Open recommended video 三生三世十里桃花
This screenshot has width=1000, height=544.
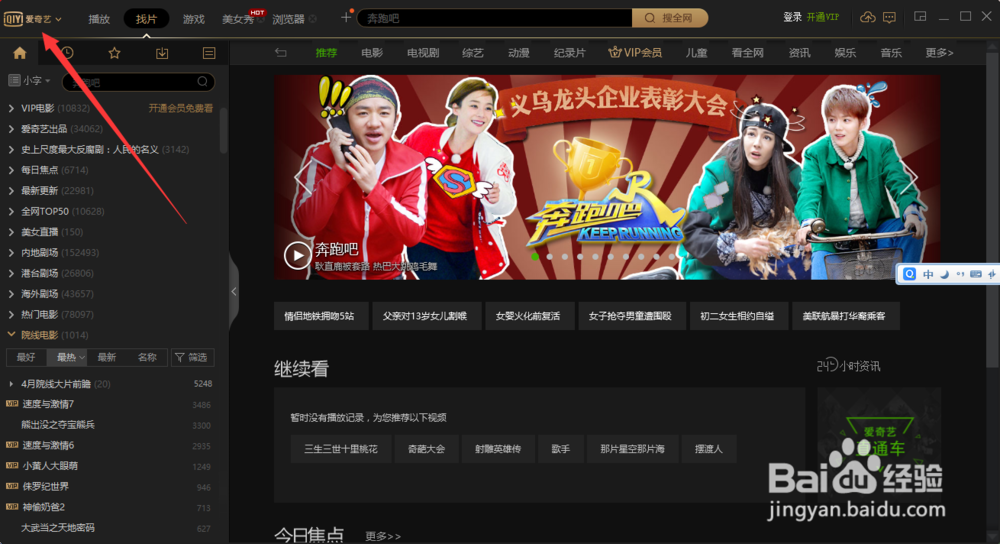pos(341,449)
